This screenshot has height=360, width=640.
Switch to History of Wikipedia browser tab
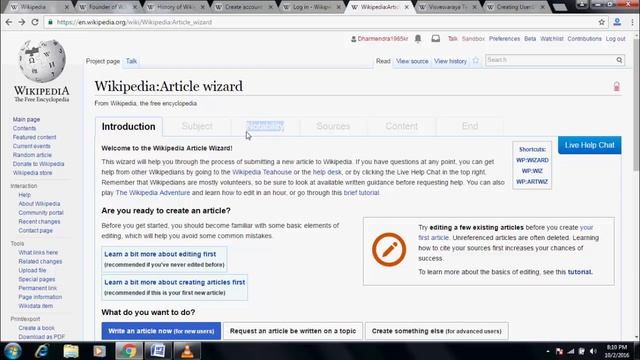tap(177, 7)
